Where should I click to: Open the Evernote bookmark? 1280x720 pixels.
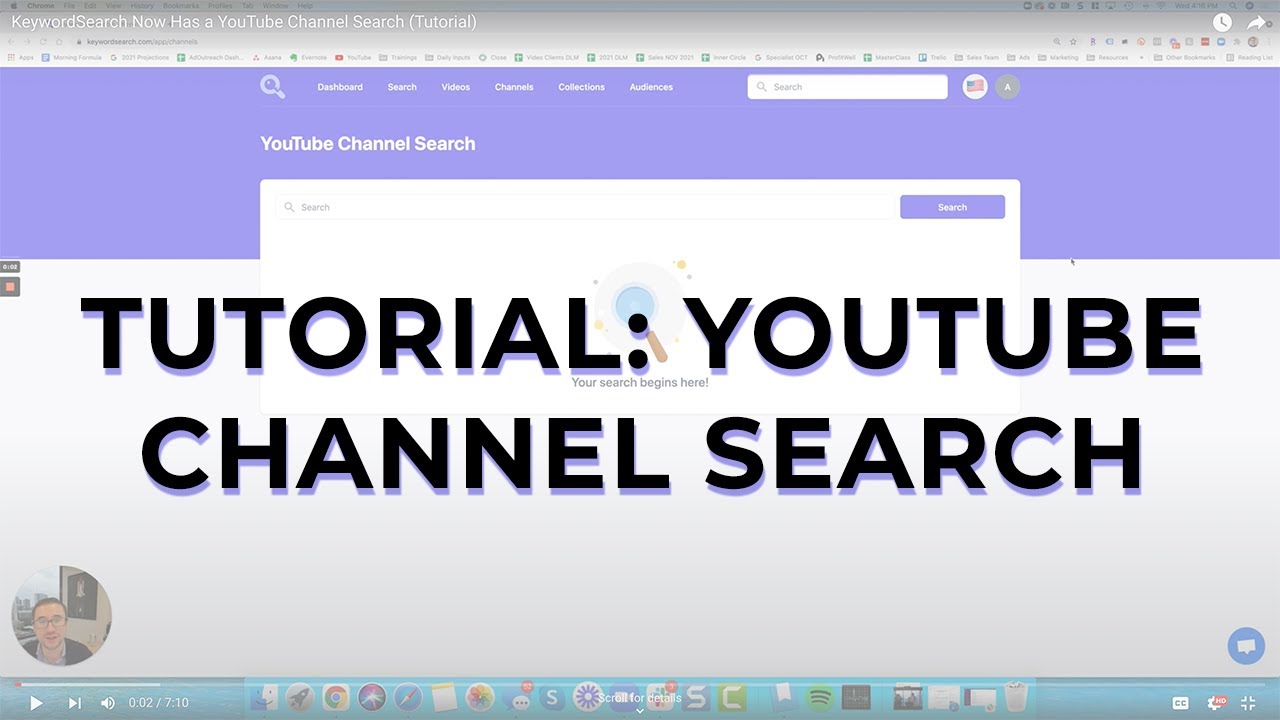307,57
